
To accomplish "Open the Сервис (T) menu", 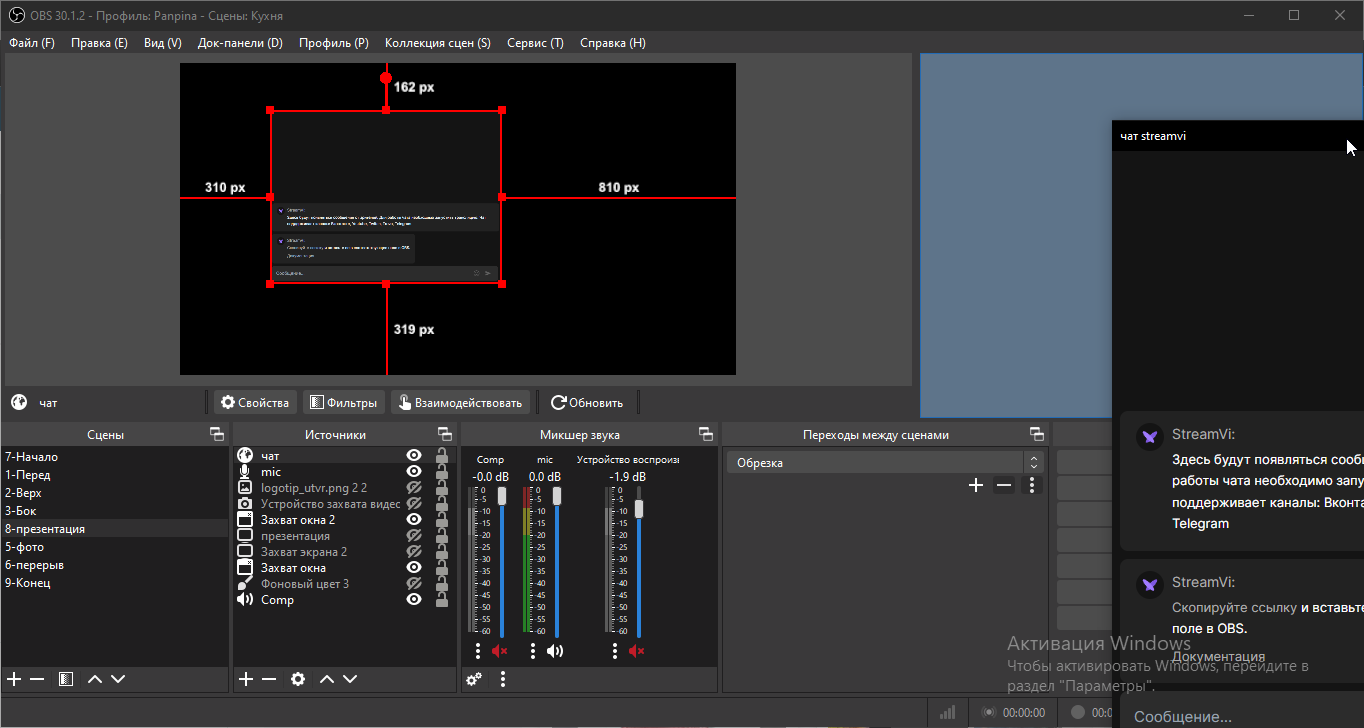I will coord(535,43).
